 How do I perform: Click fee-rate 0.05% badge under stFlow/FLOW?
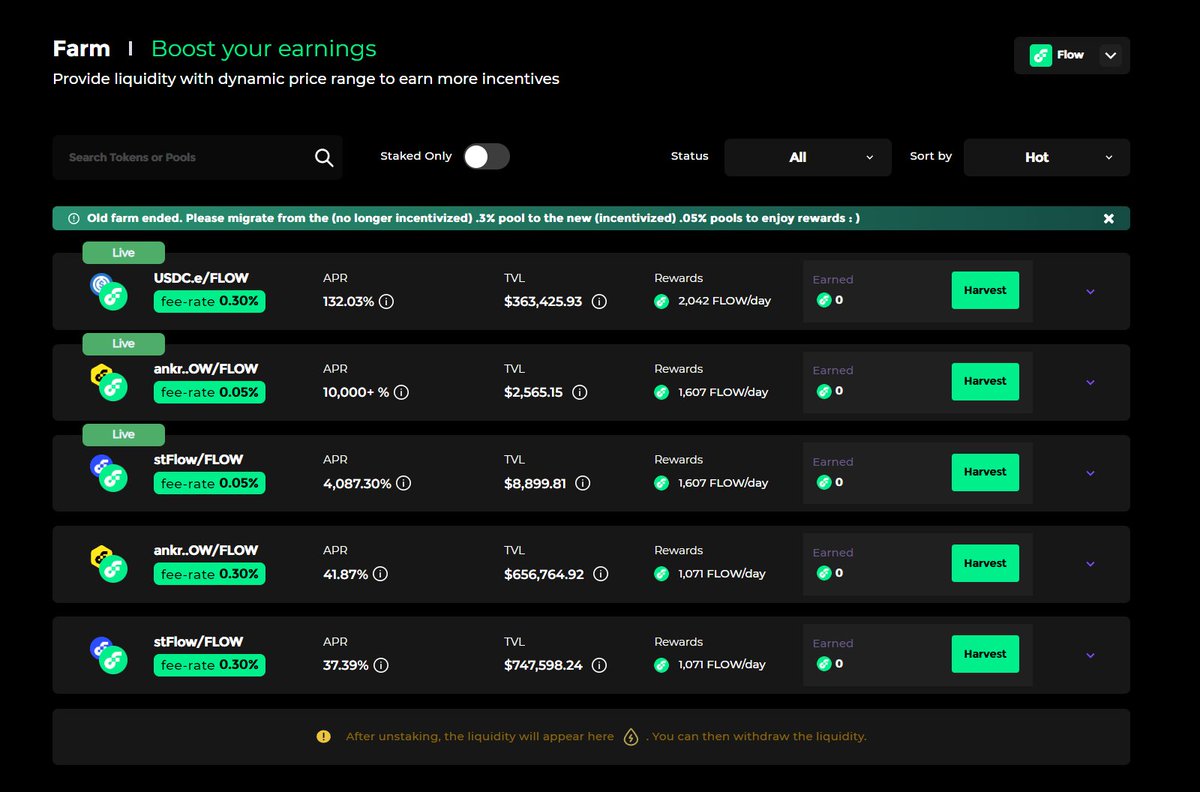coord(210,483)
